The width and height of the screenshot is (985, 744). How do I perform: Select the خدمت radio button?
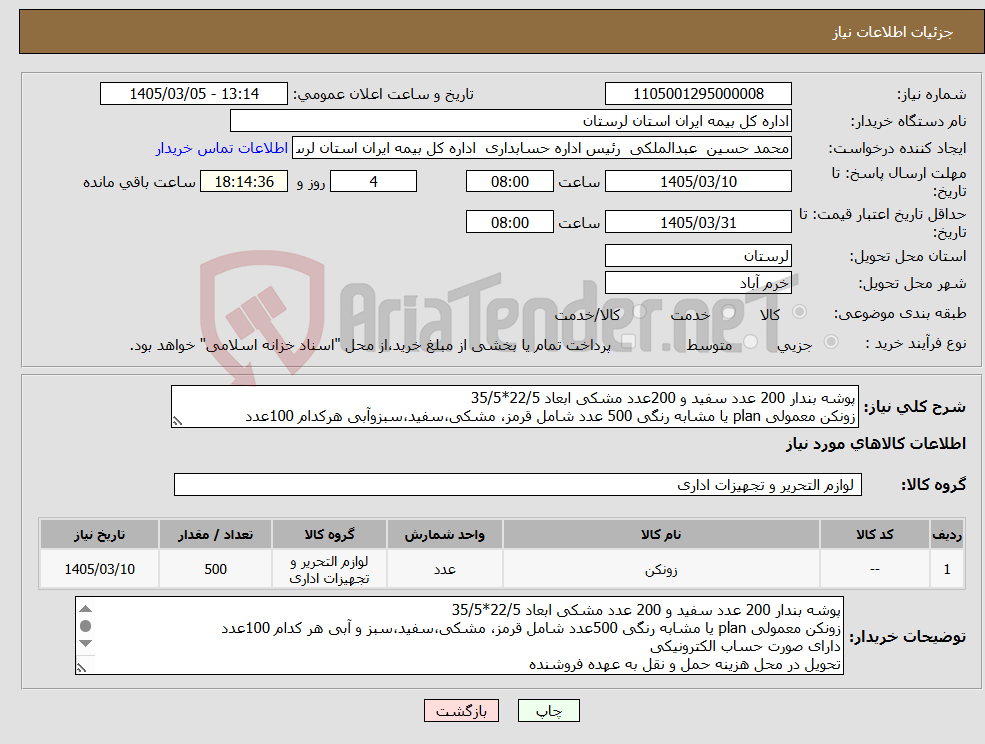729,312
